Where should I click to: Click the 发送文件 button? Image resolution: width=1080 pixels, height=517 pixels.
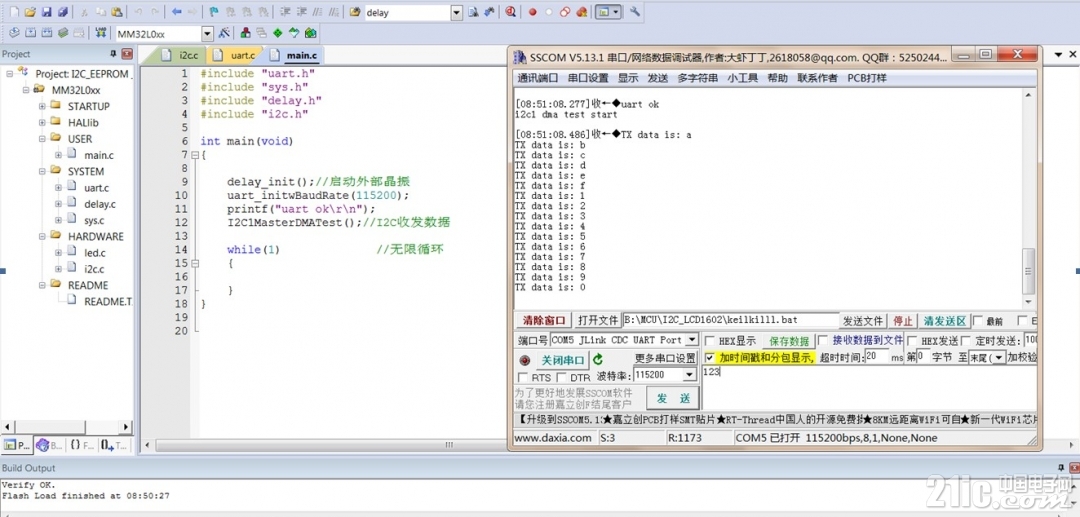tap(863, 321)
